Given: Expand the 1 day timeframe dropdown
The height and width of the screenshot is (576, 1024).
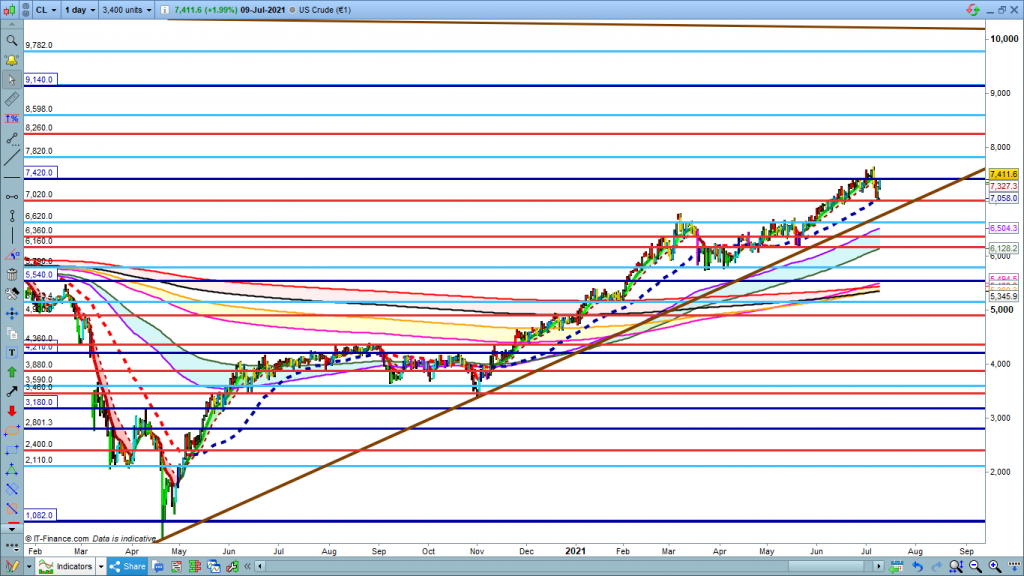Looking at the screenshot, I should tap(79, 9).
